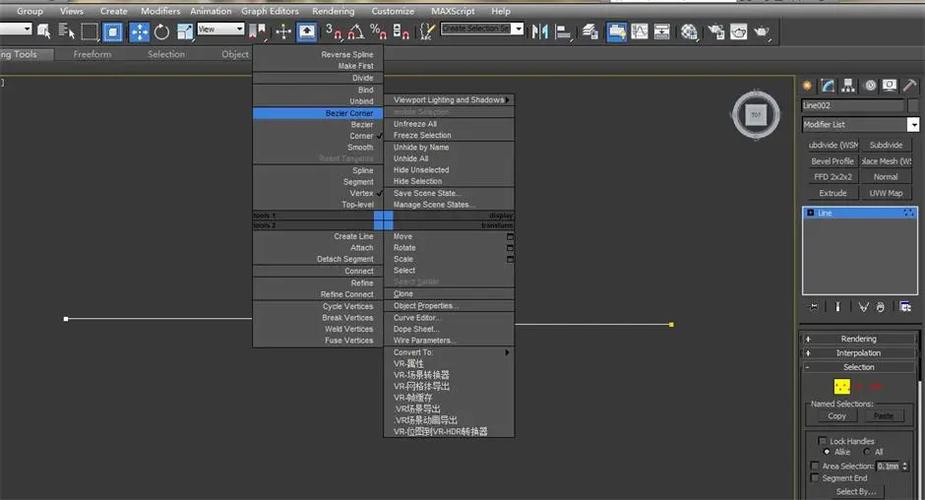This screenshot has width=925, height=500.
Task: Choose the Rectangular Selection Region tool
Action: click(89, 32)
